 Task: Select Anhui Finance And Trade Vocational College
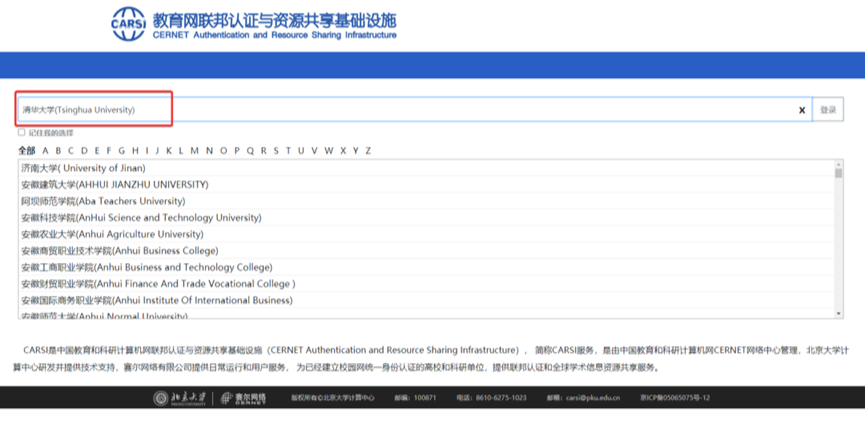click(426, 284)
